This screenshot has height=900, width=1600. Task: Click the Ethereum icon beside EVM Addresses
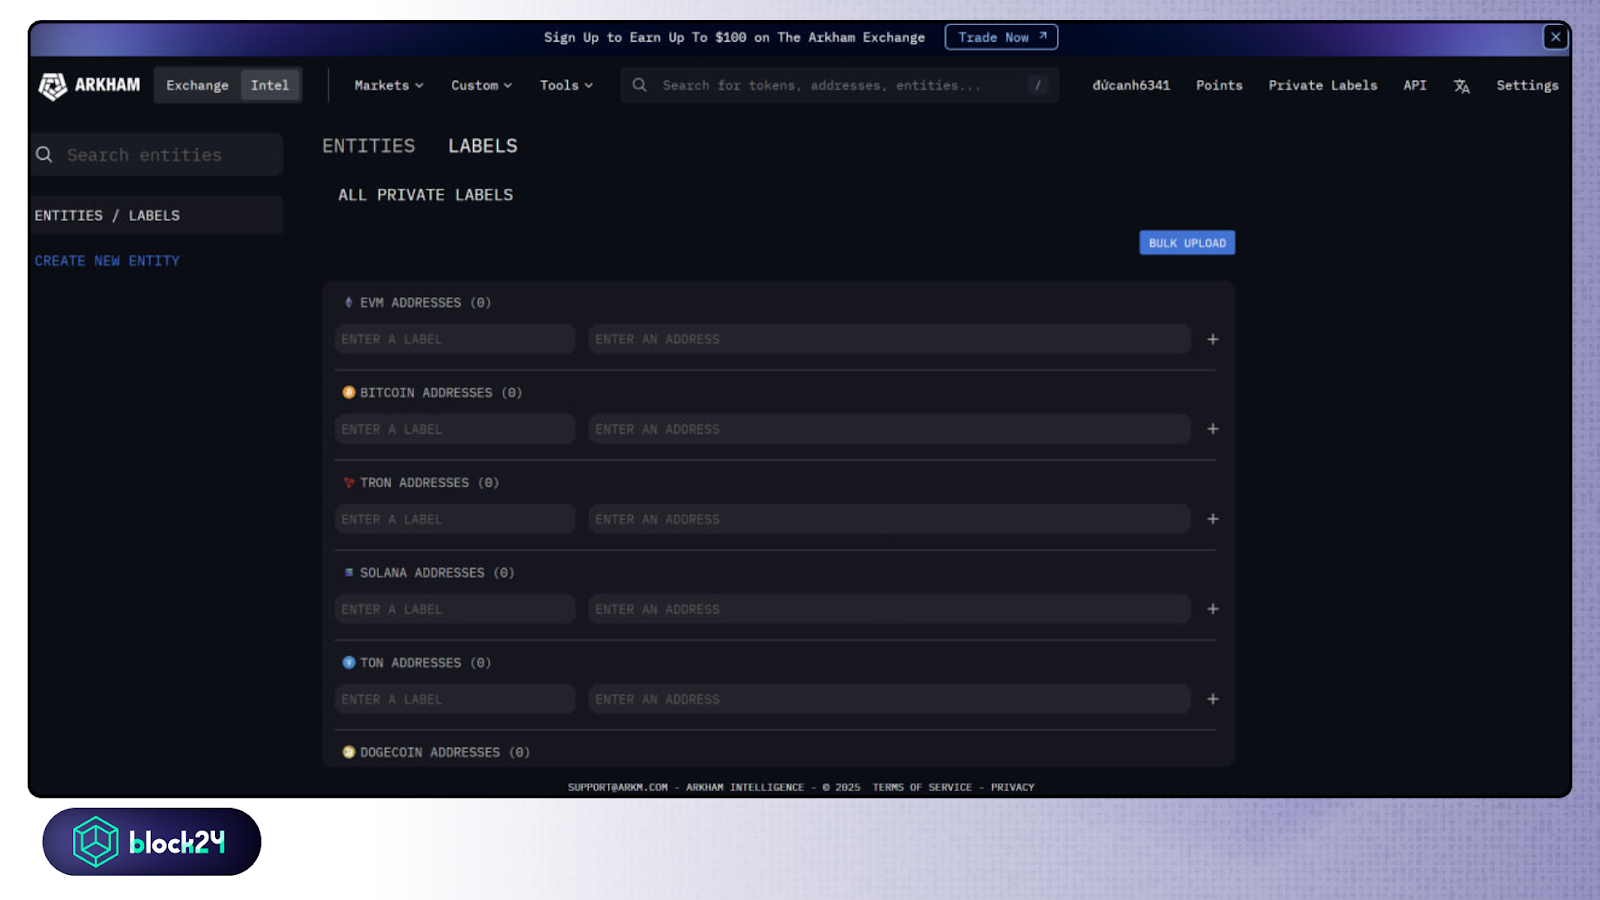pos(348,302)
